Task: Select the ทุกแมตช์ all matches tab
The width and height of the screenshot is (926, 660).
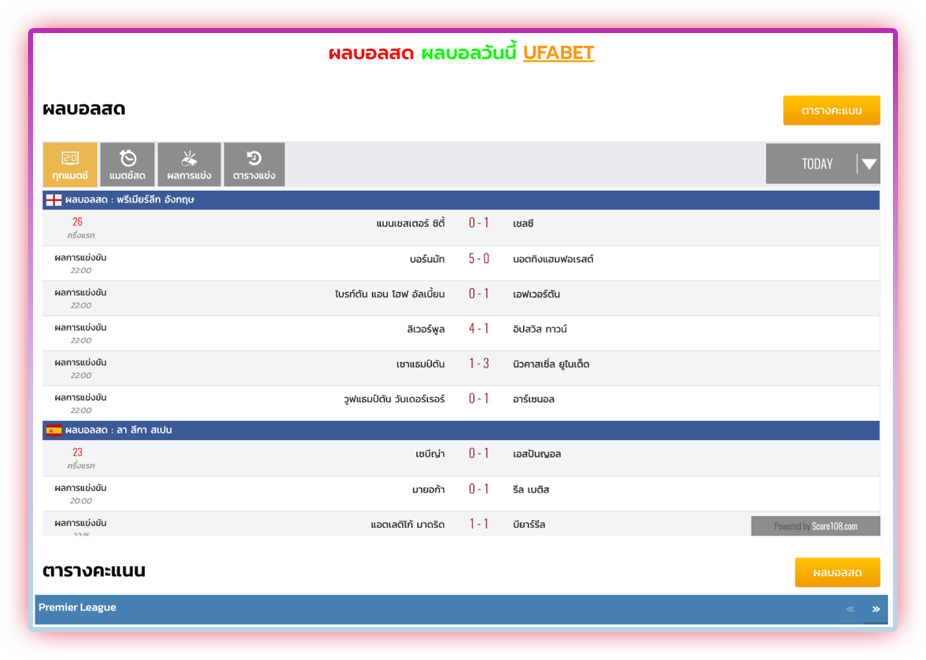Action: pyautogui.click(x=70, y=164)
